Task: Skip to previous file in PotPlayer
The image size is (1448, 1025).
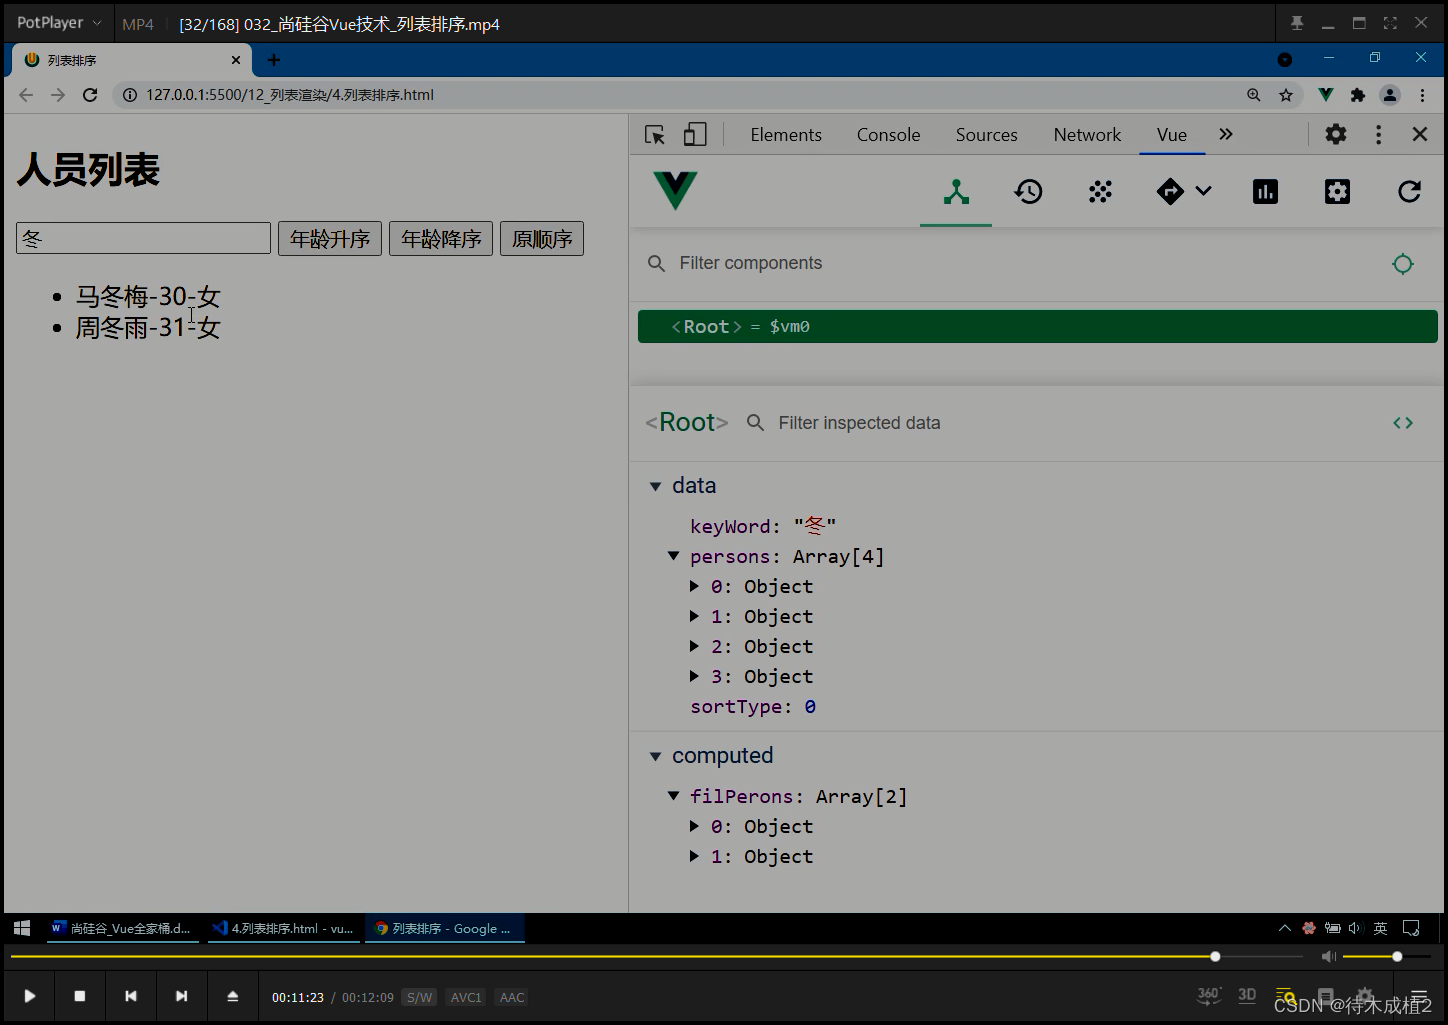Action: point(130,996)
